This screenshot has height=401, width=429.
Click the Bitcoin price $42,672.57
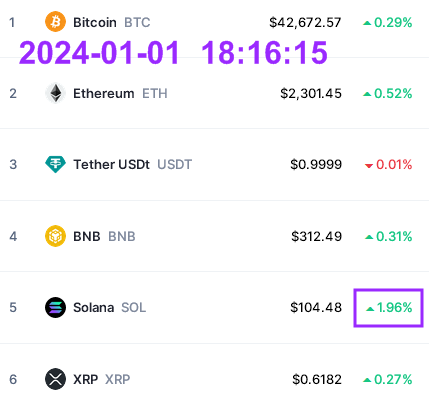tap(305, 23)
